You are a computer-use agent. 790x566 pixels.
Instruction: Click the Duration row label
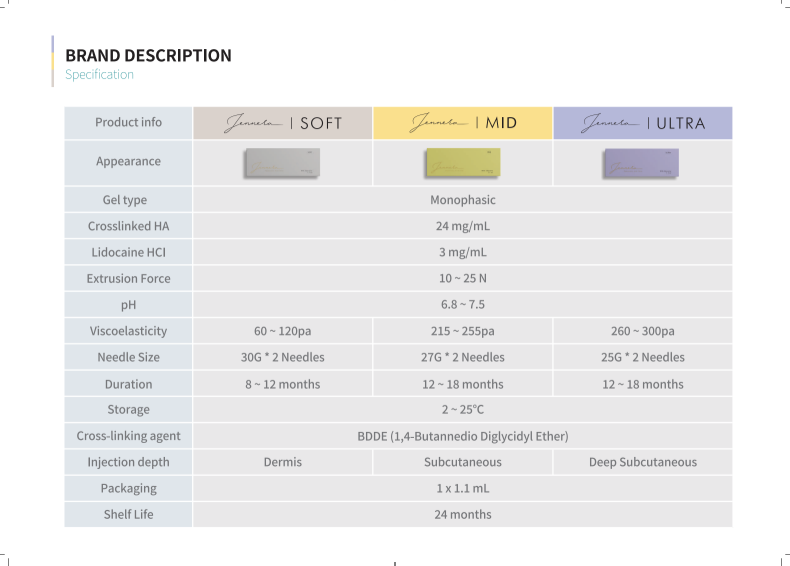coord(128,384)
